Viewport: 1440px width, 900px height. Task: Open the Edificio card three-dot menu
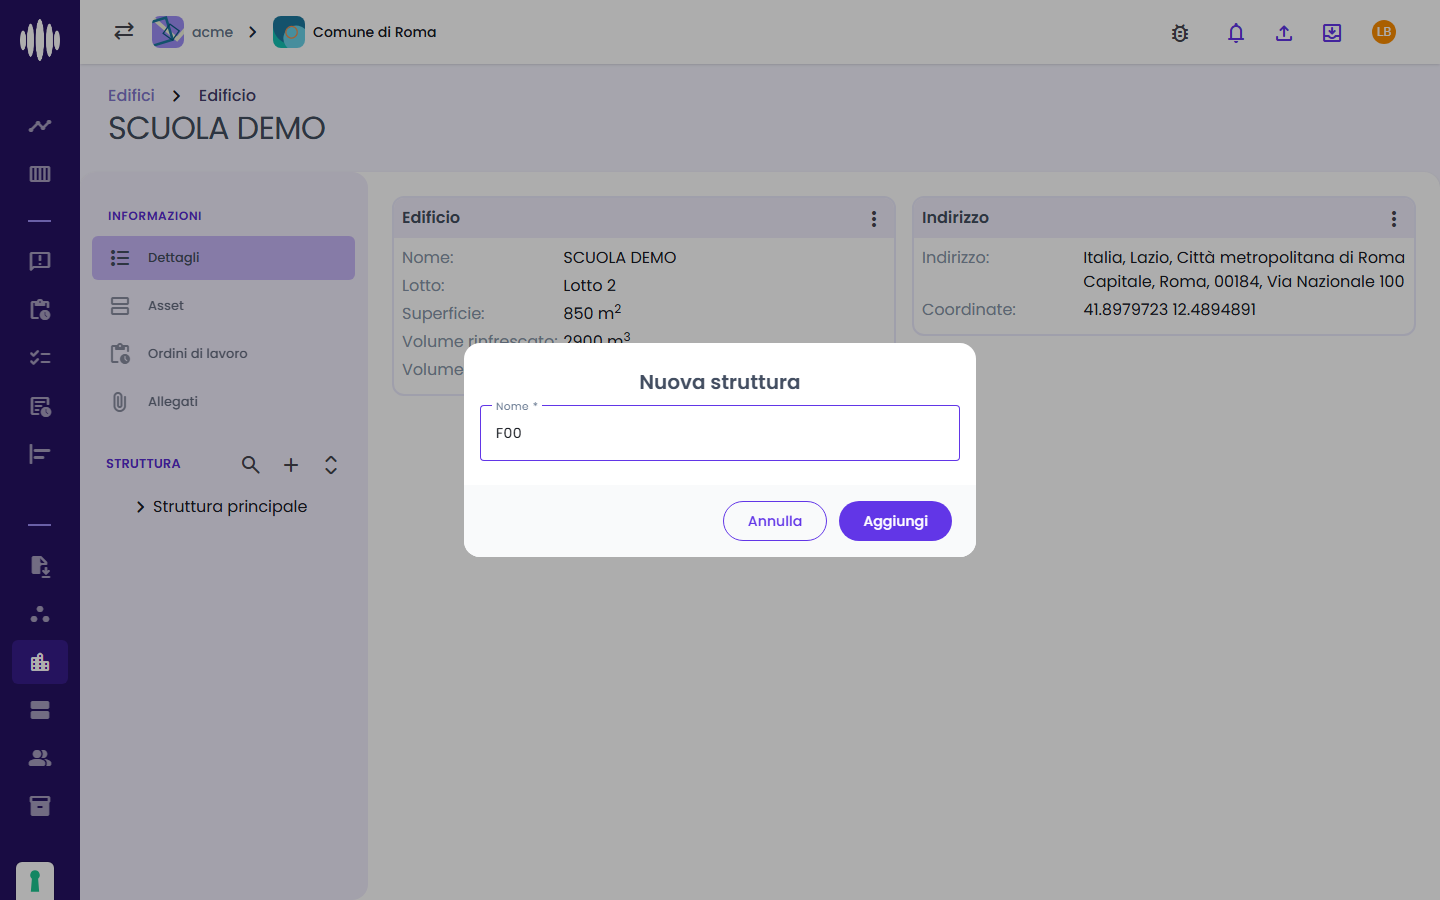(874, 218)
